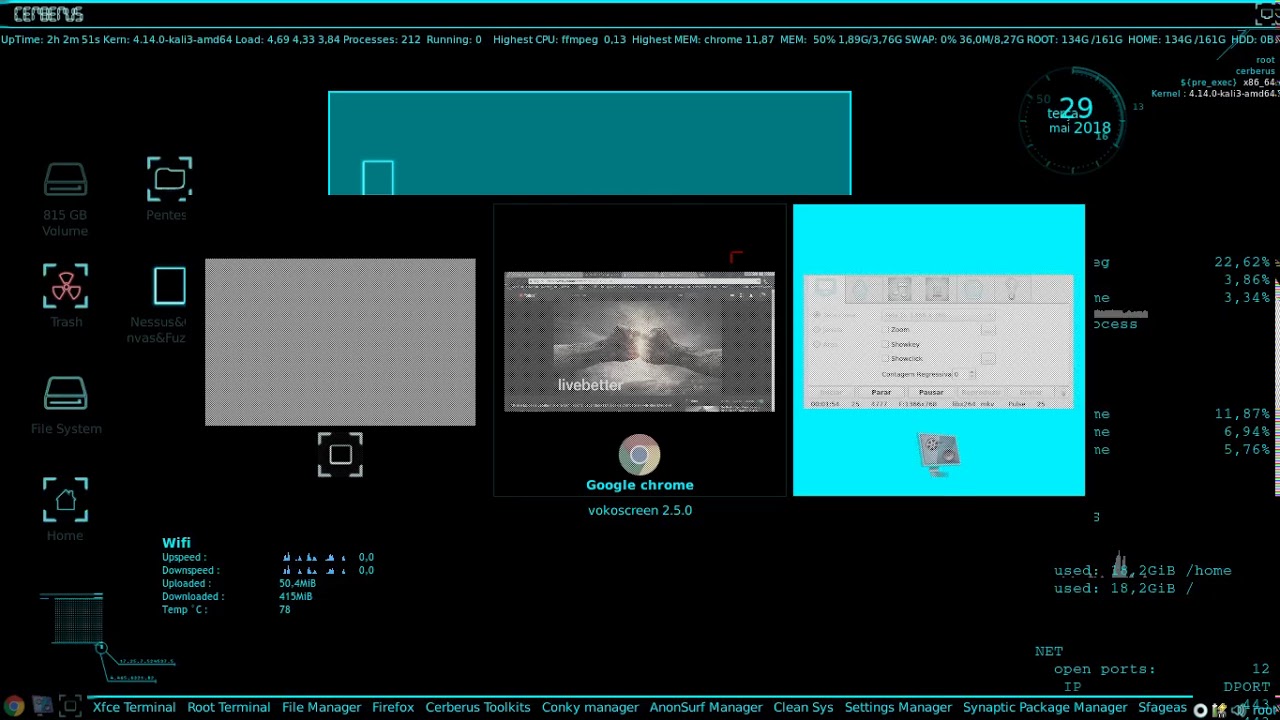Click the volume speaker icon in the tray
1280x720 pixels.
tap(1238, 710)
